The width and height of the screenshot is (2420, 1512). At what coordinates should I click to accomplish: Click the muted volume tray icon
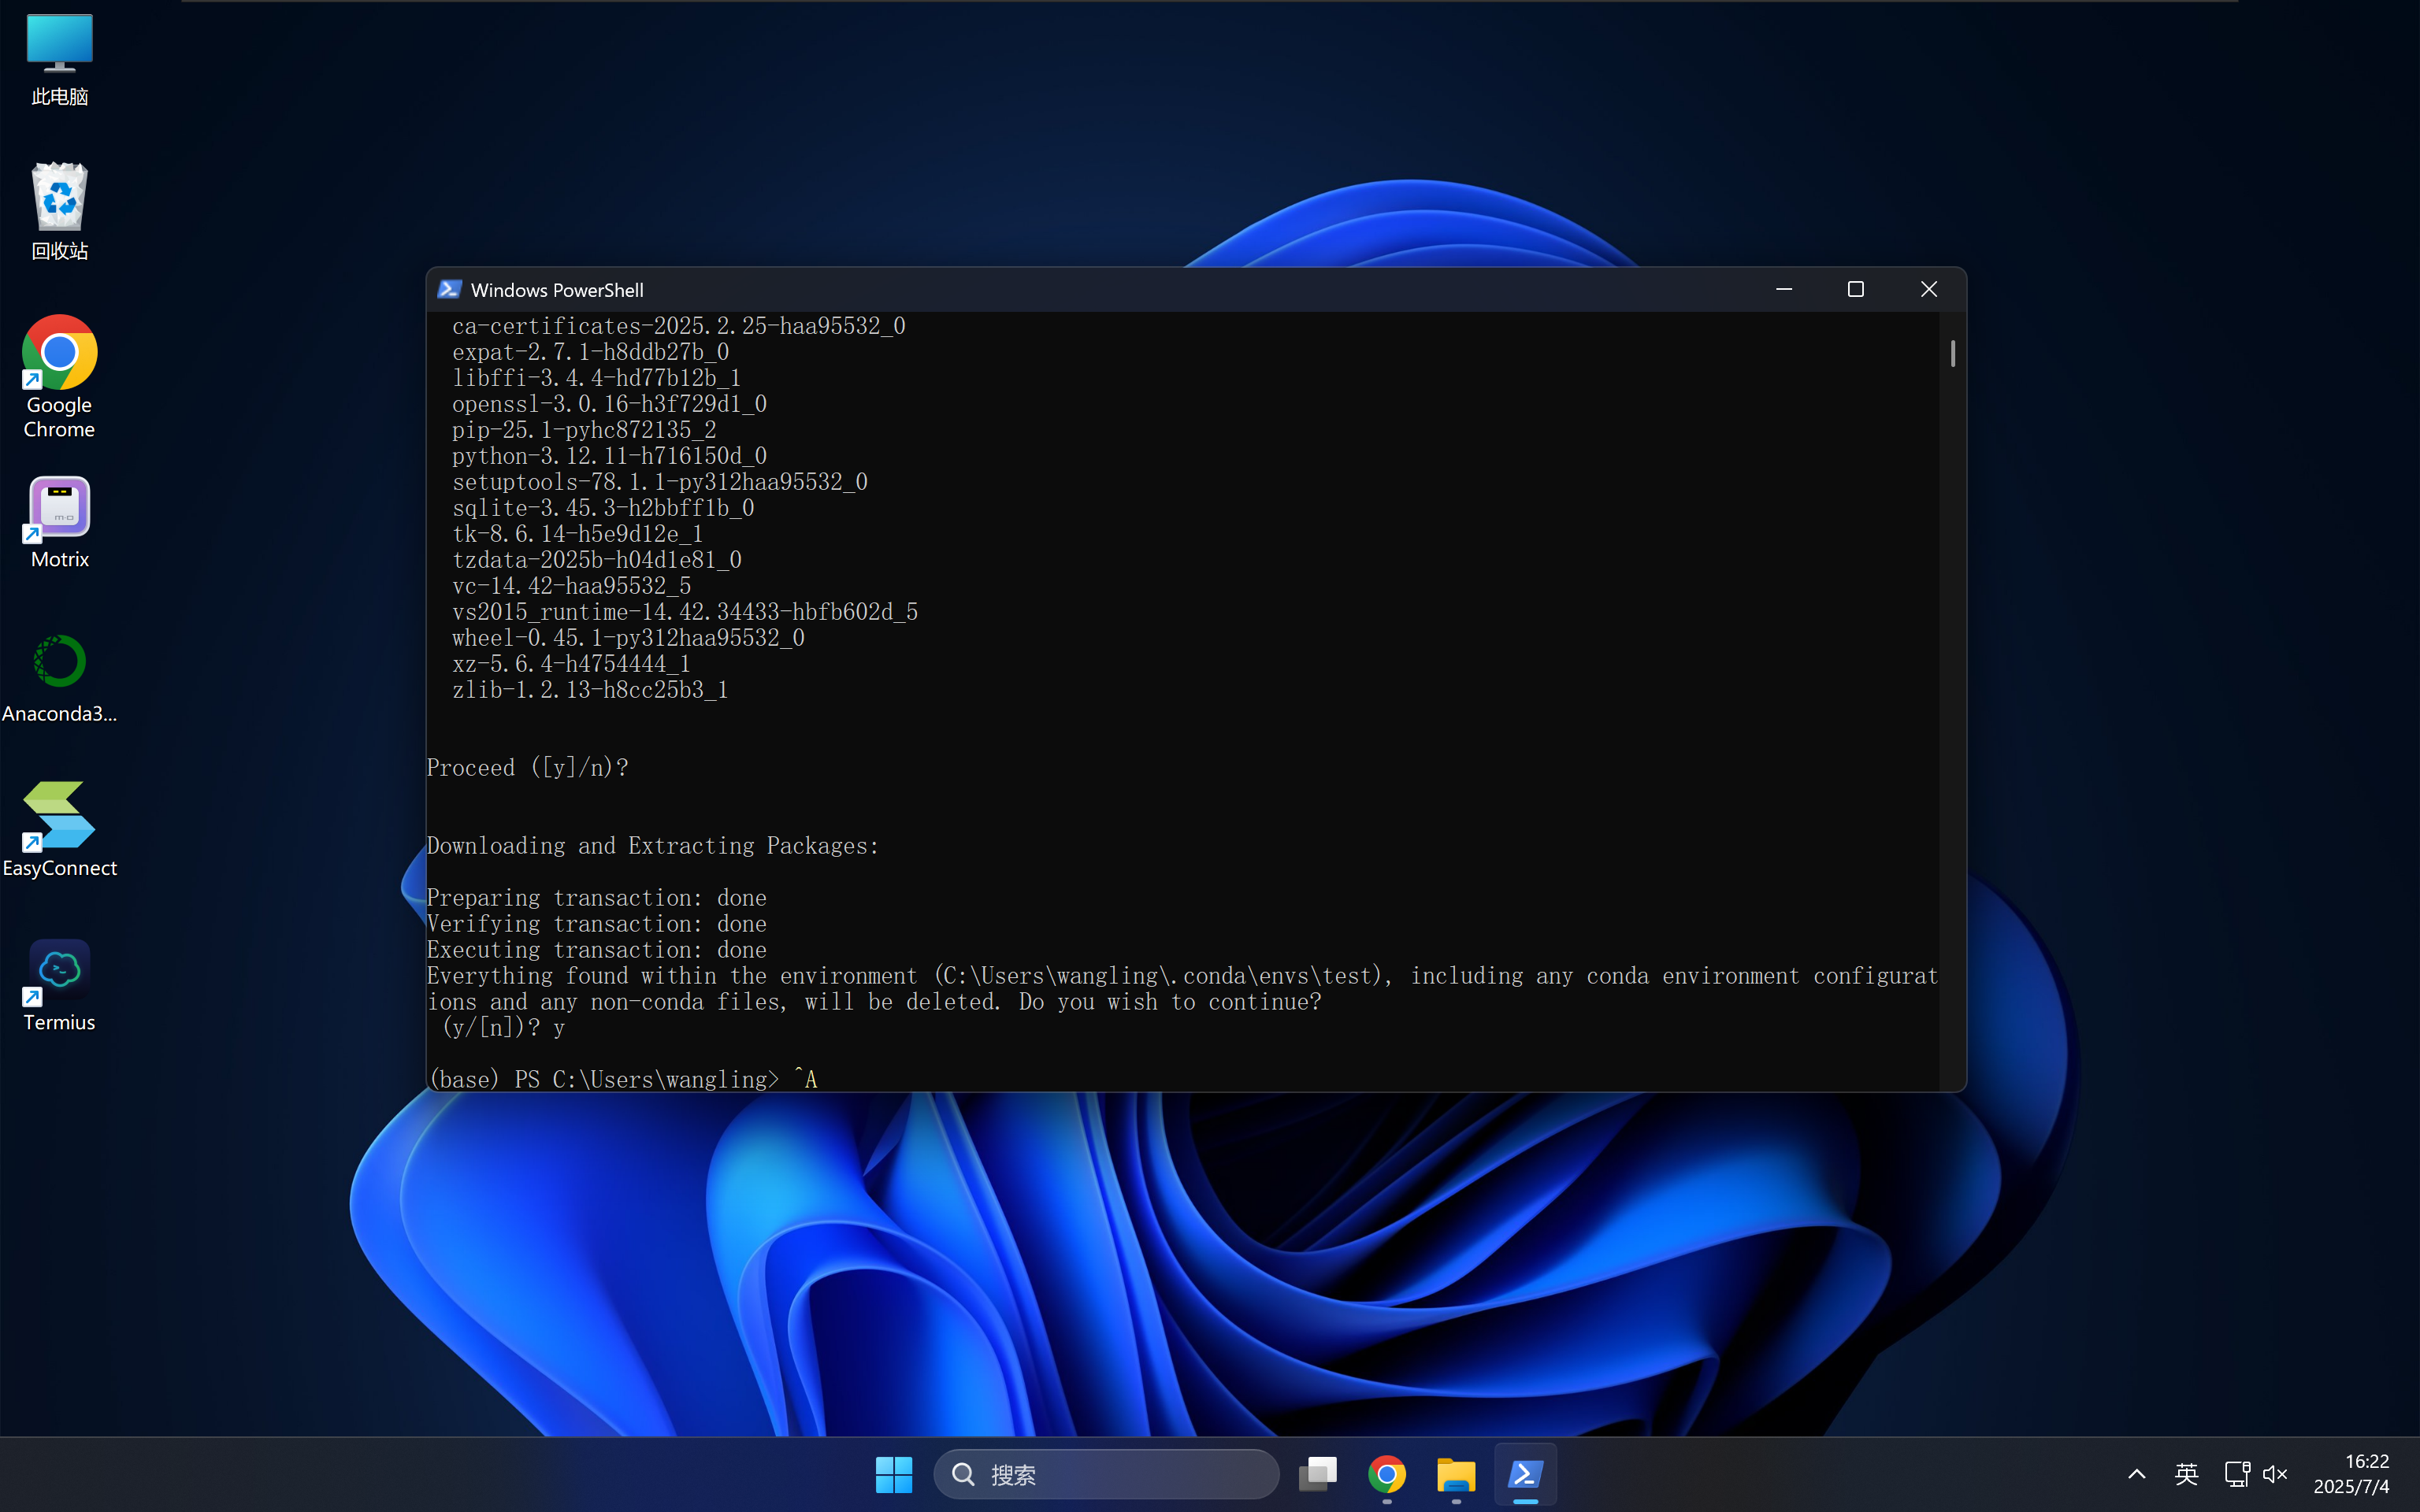(2275, 1474)
